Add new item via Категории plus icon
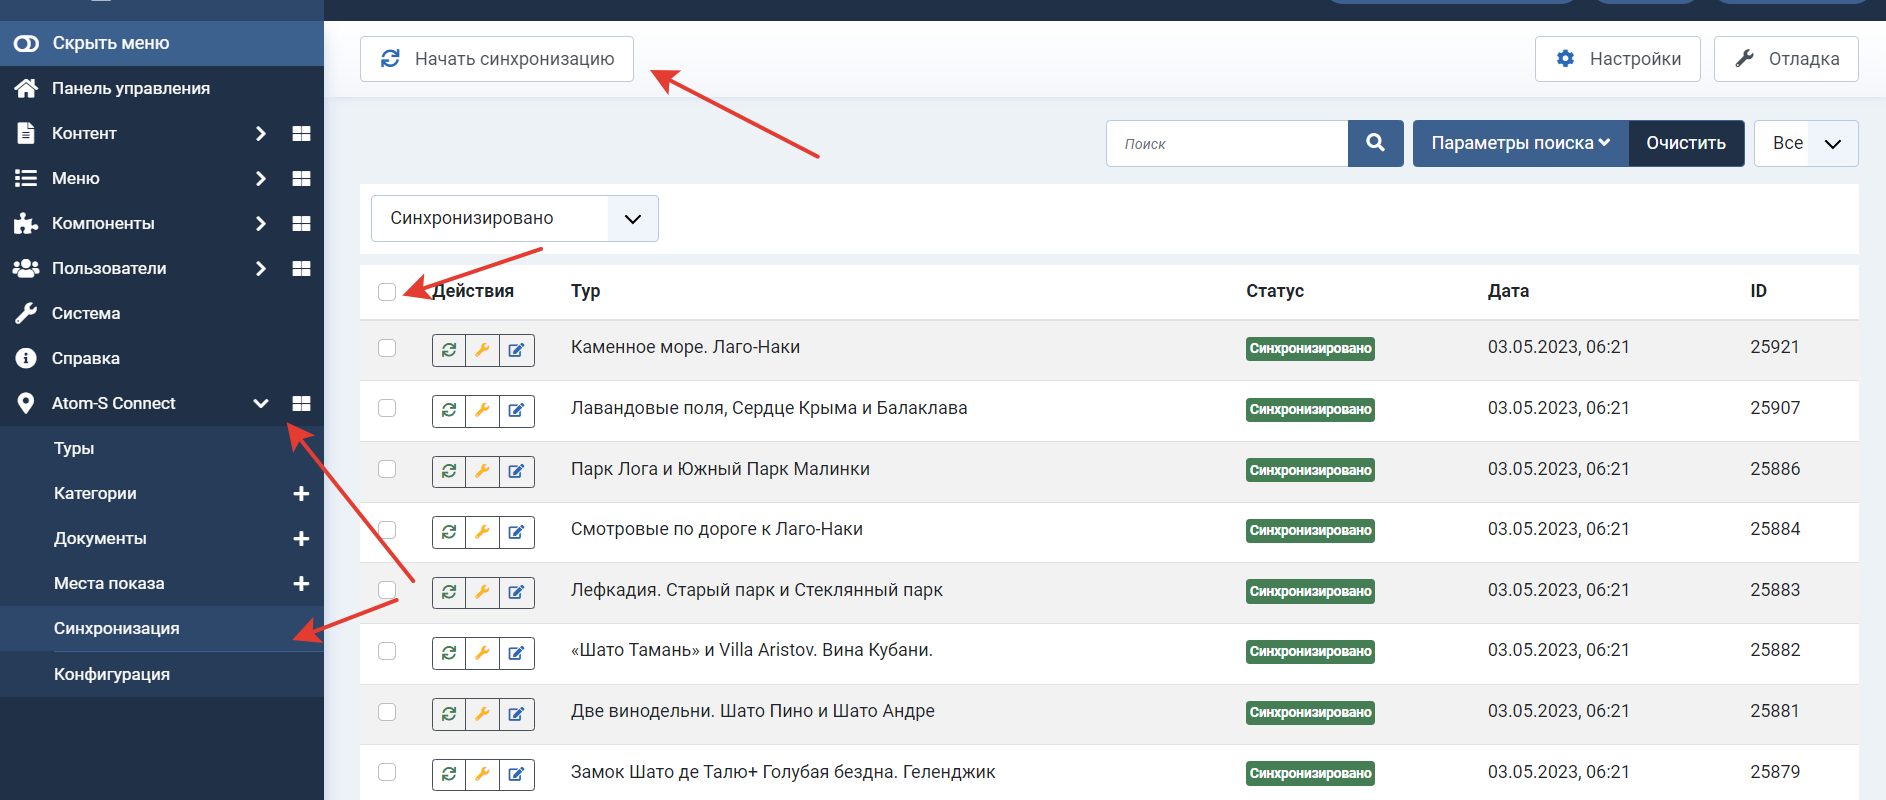Screen dimensions: 1886x800 [x=301, y=494]
